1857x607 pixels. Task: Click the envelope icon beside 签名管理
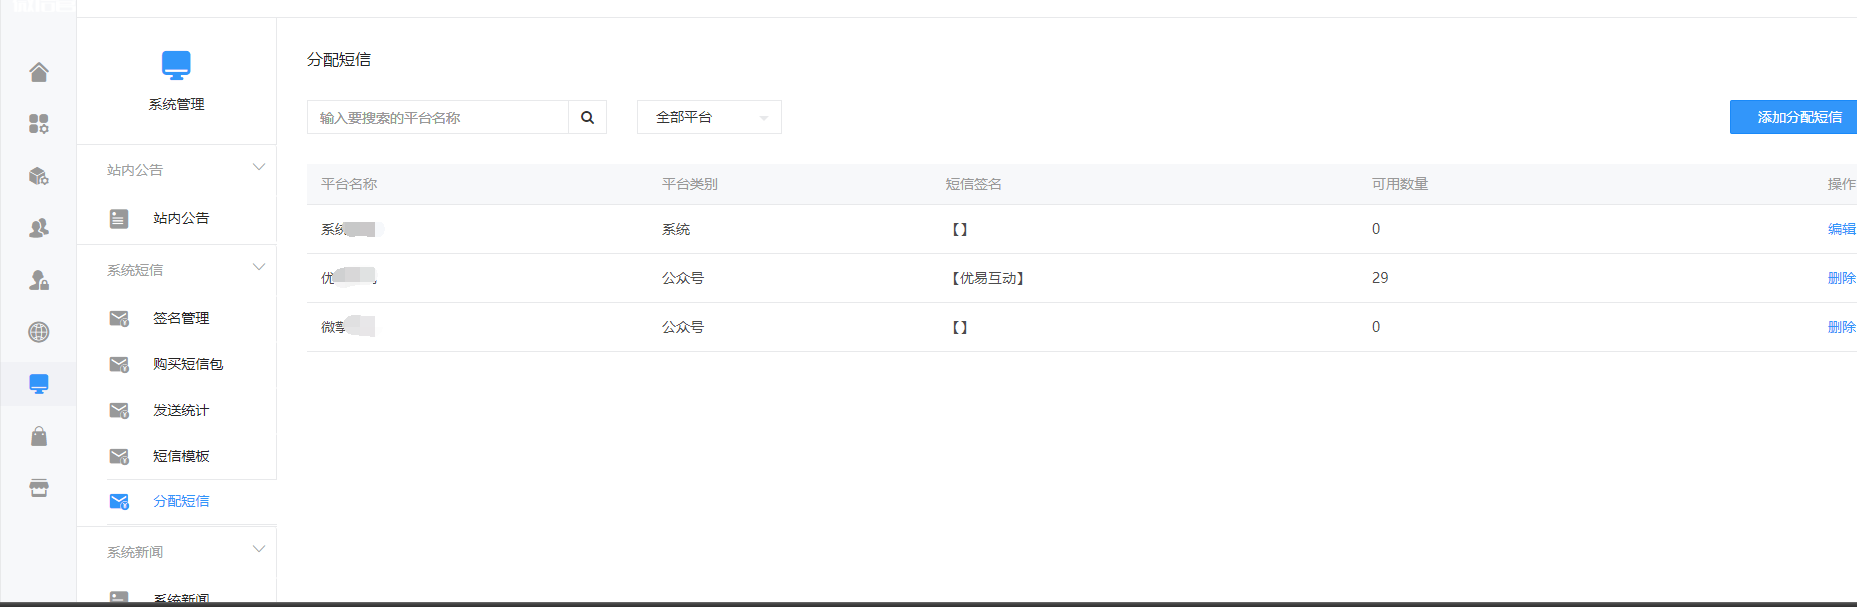pos(119,318)
